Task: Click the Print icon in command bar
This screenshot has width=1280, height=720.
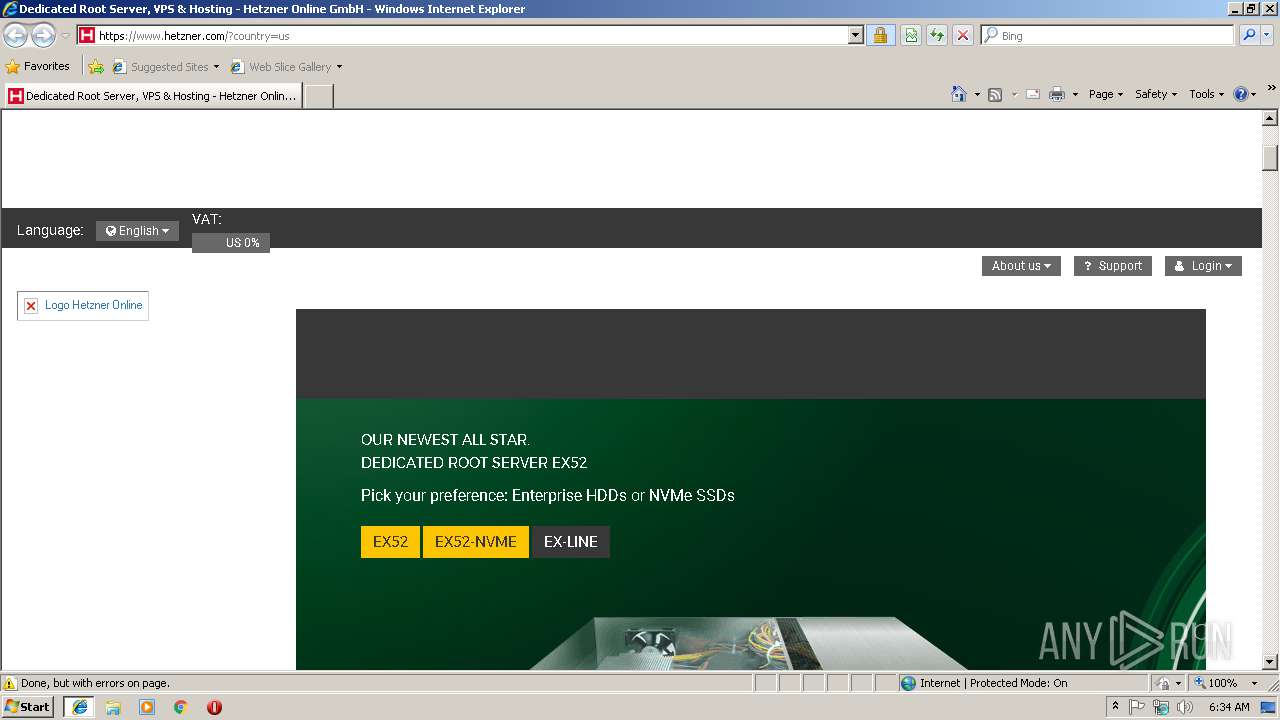Action: (x=1057, y=94)
